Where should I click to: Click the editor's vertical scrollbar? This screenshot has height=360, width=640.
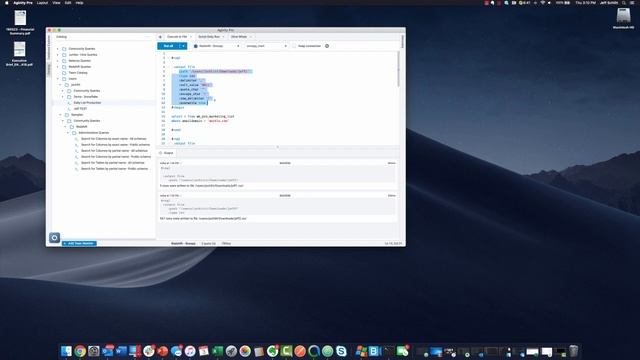coord(399,69)
